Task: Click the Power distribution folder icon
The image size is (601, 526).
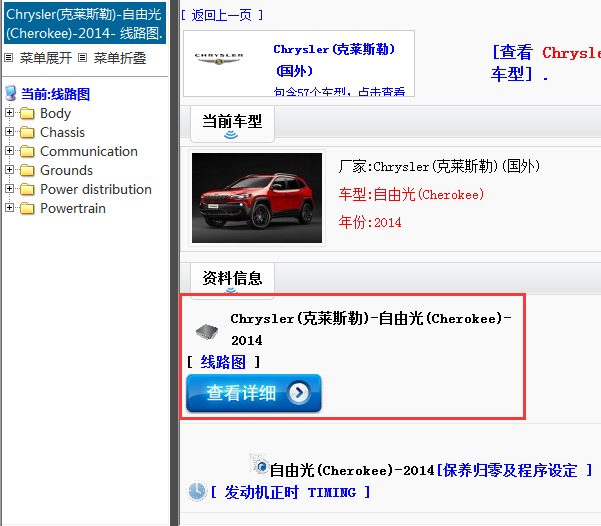Action: (27, 189)
